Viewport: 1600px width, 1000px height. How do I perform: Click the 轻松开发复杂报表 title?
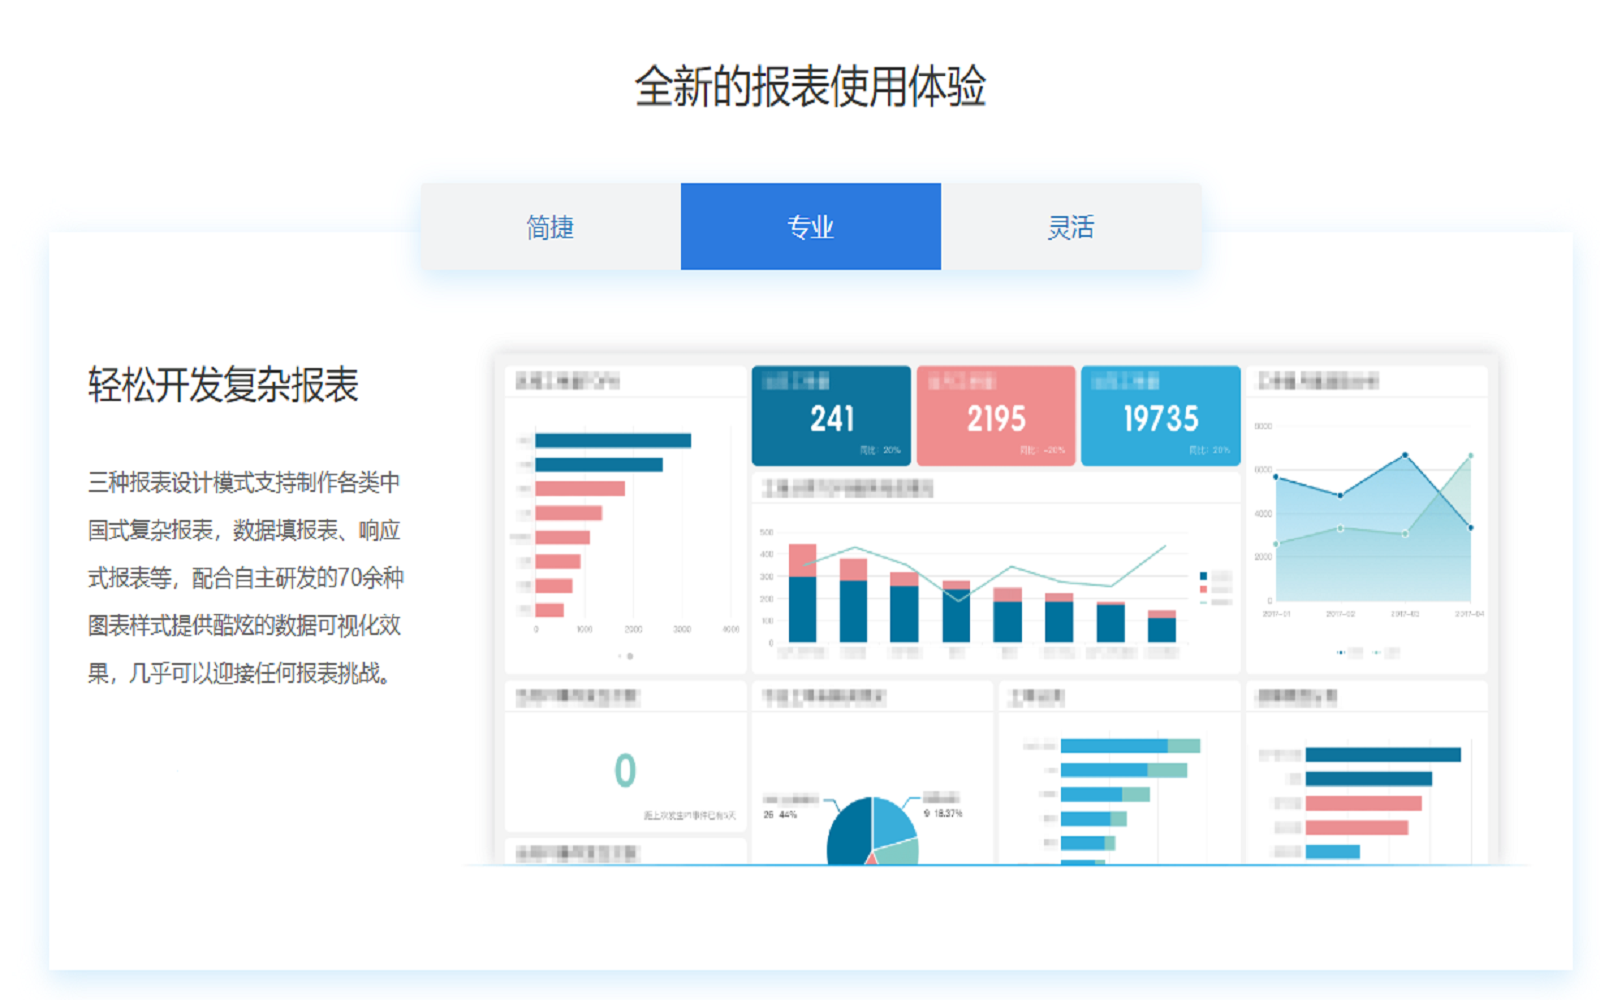pos(223,385)
